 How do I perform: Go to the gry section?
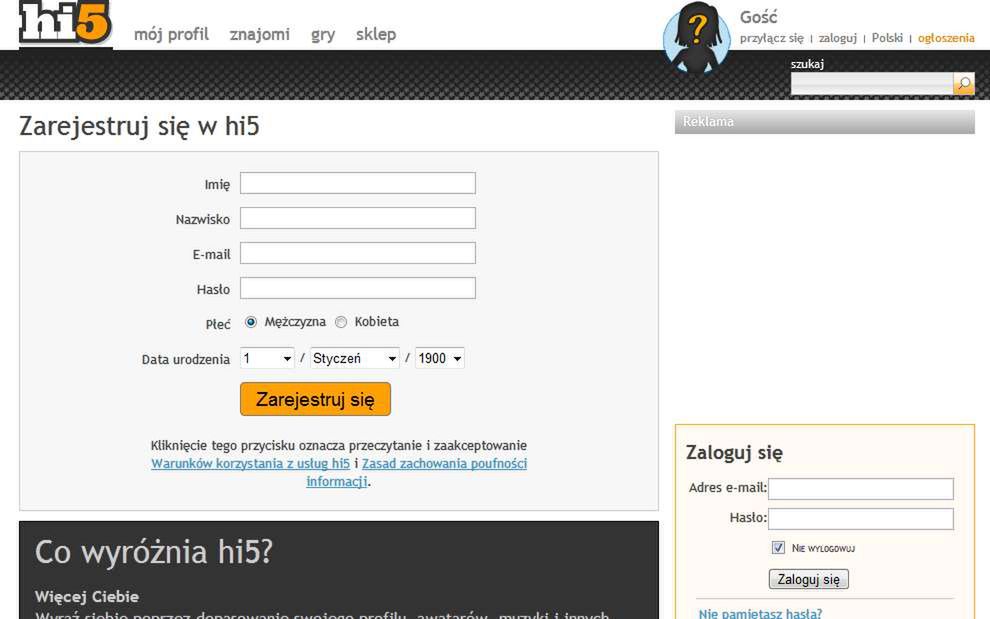click(323, 35)
